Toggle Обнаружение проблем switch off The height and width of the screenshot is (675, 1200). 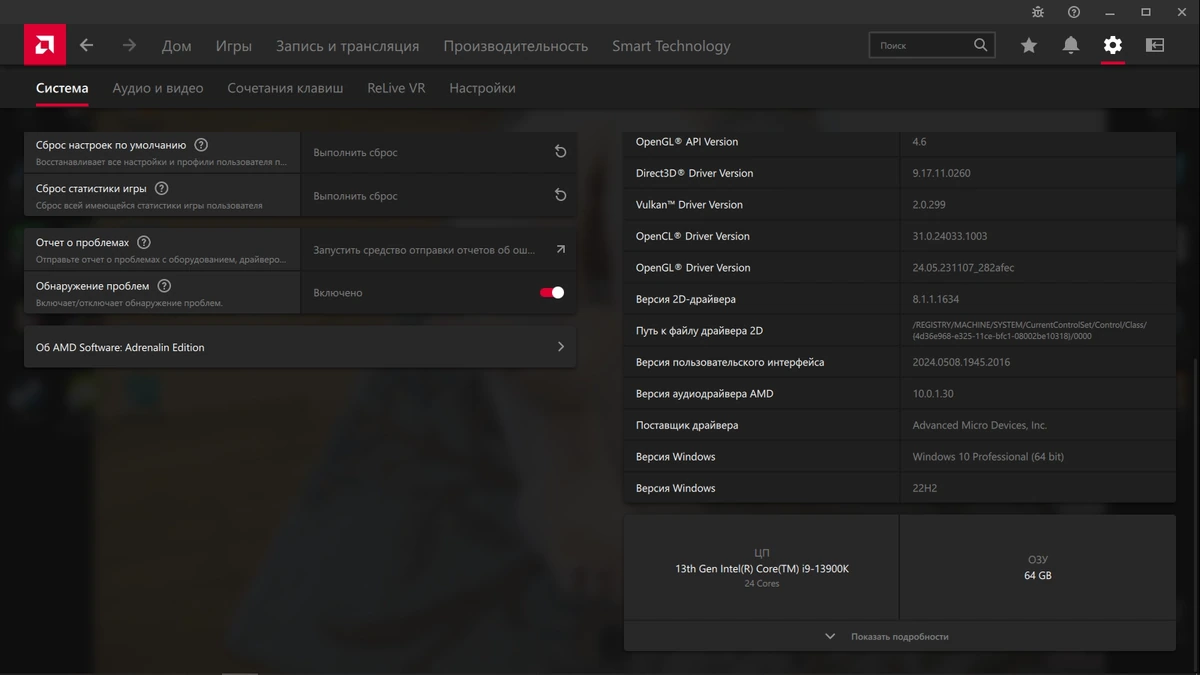(552, 293)
